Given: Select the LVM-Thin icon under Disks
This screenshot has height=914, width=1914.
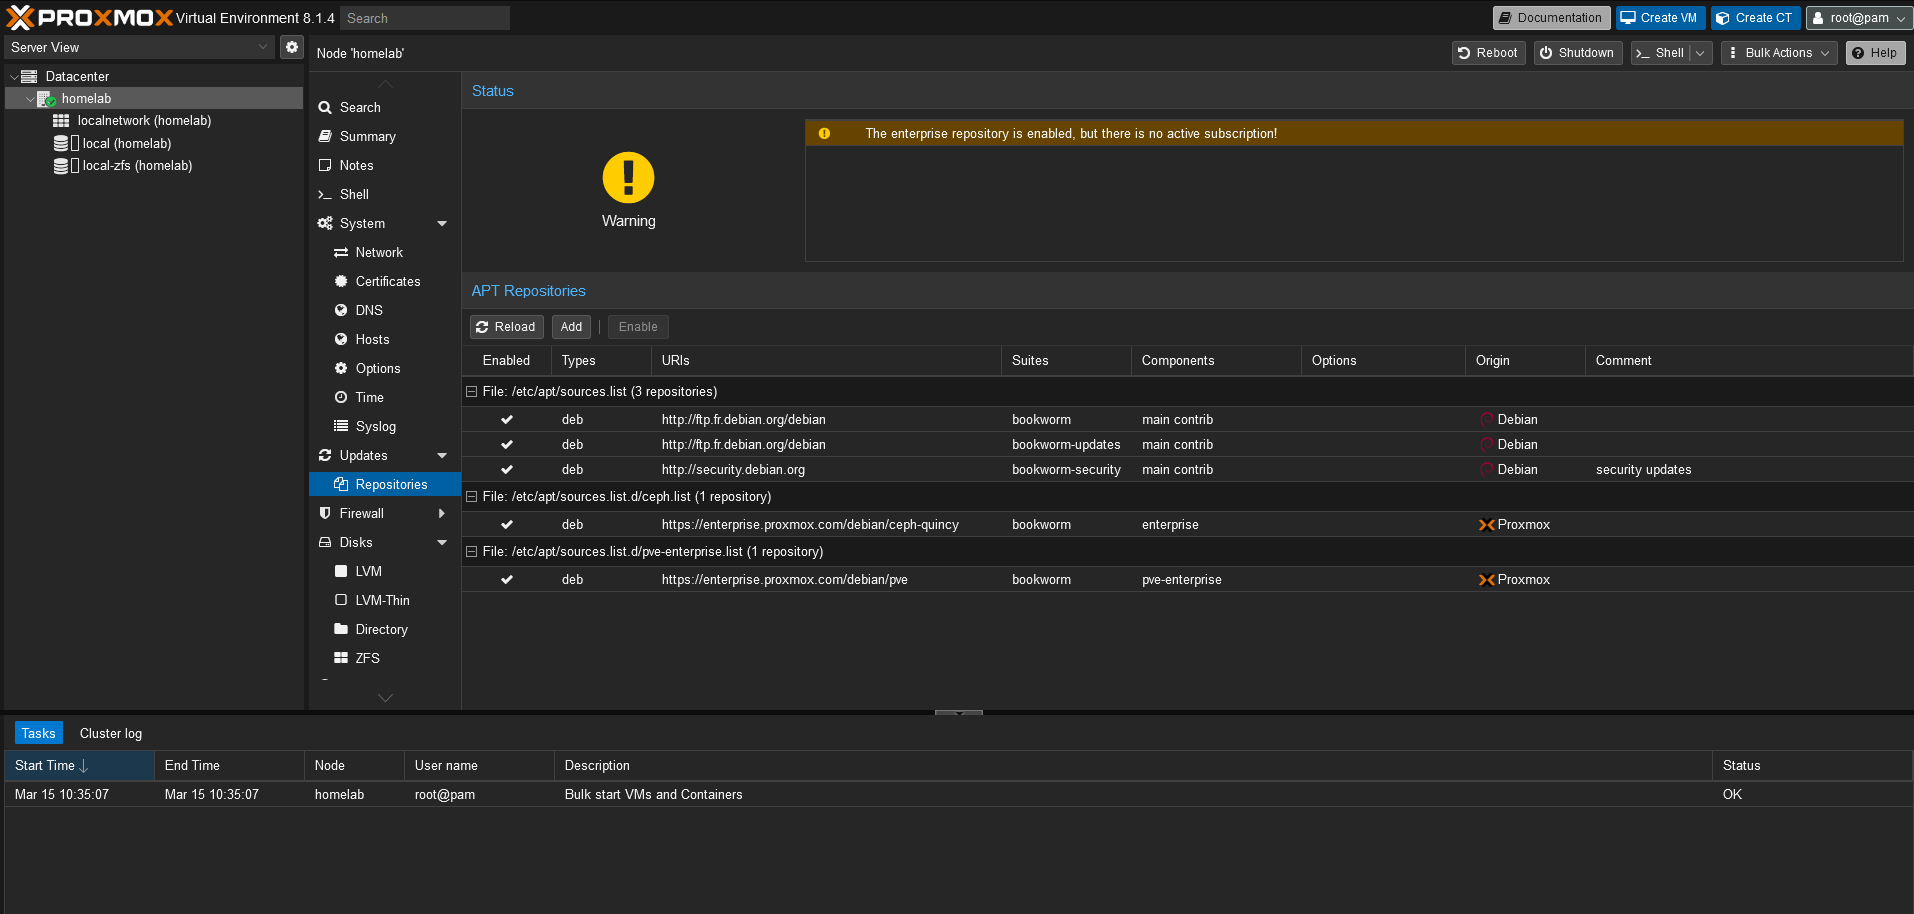Looking at the screenshot, I should pos(343,600).
